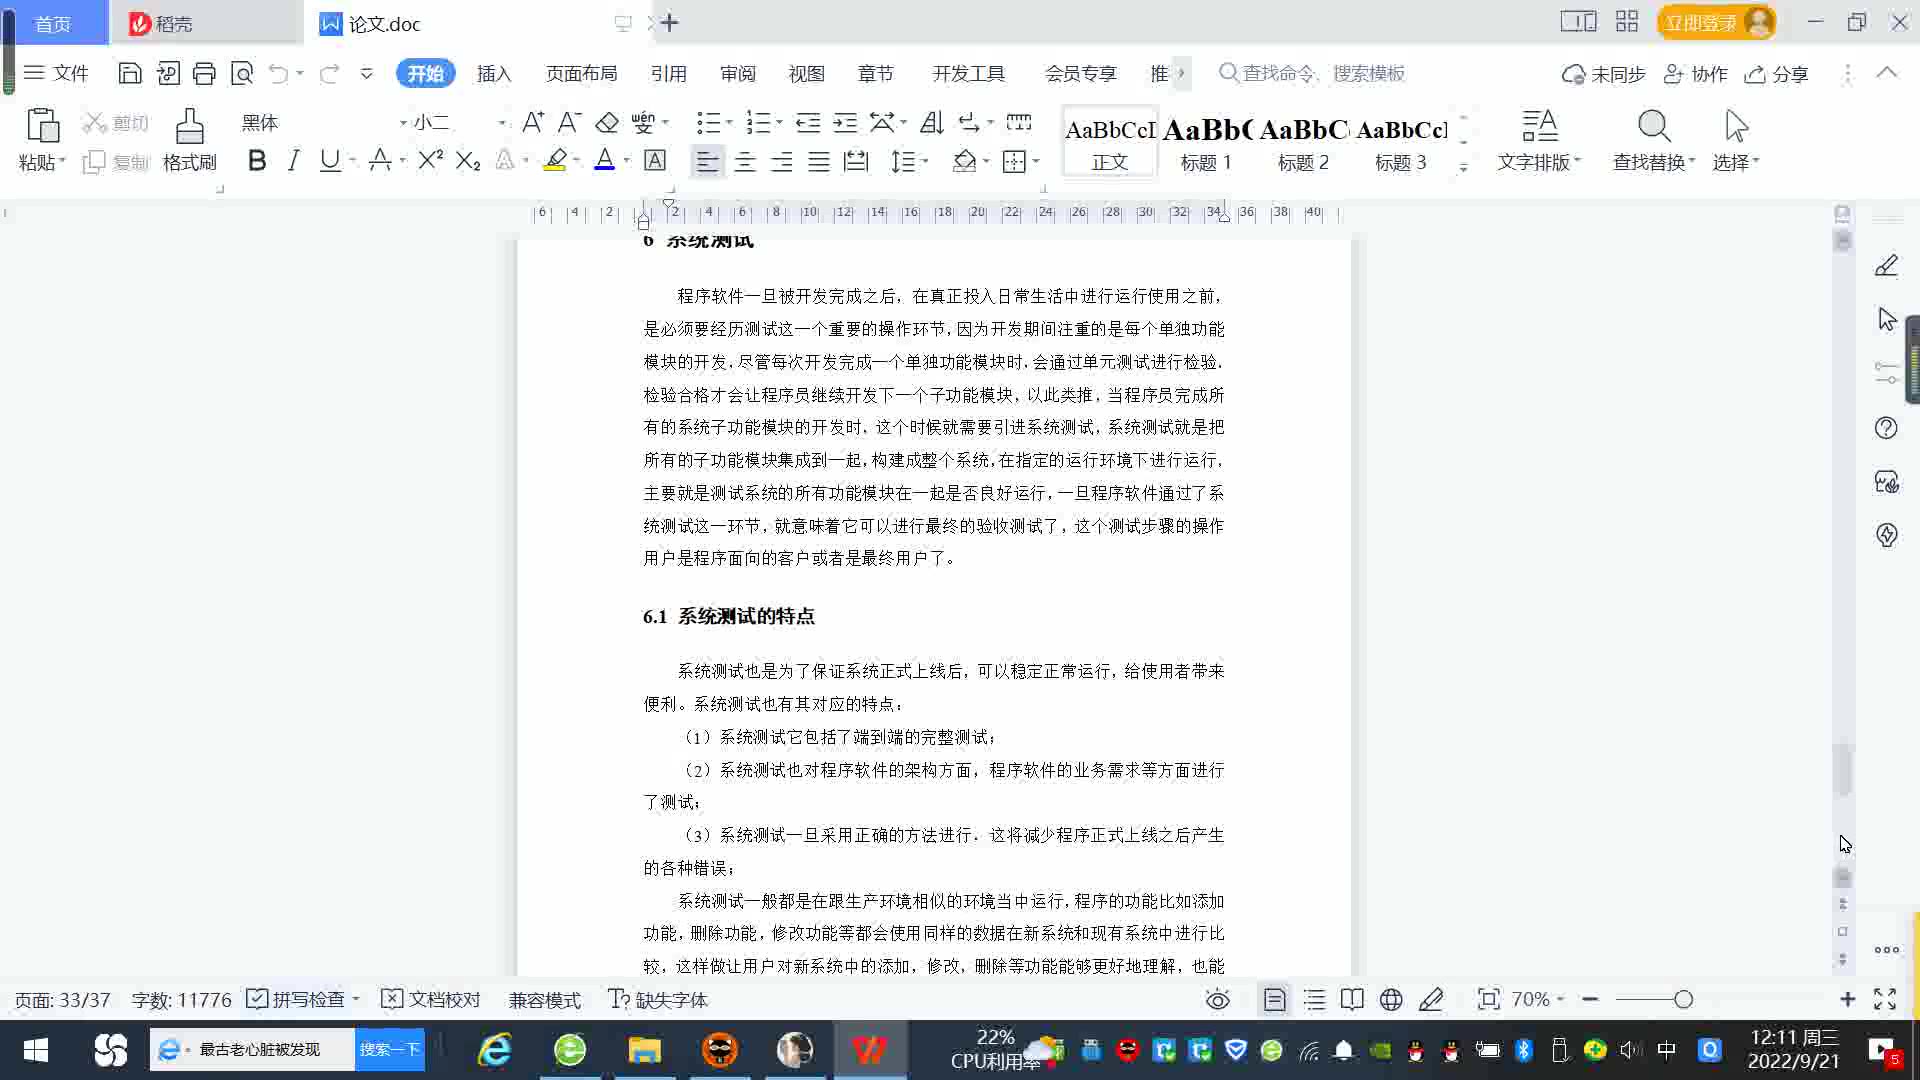Image resolution: width=1920 pixels, height=1080 pixels.
Task: Click the 立即登录 login button
Action: tap(1701, 22)
